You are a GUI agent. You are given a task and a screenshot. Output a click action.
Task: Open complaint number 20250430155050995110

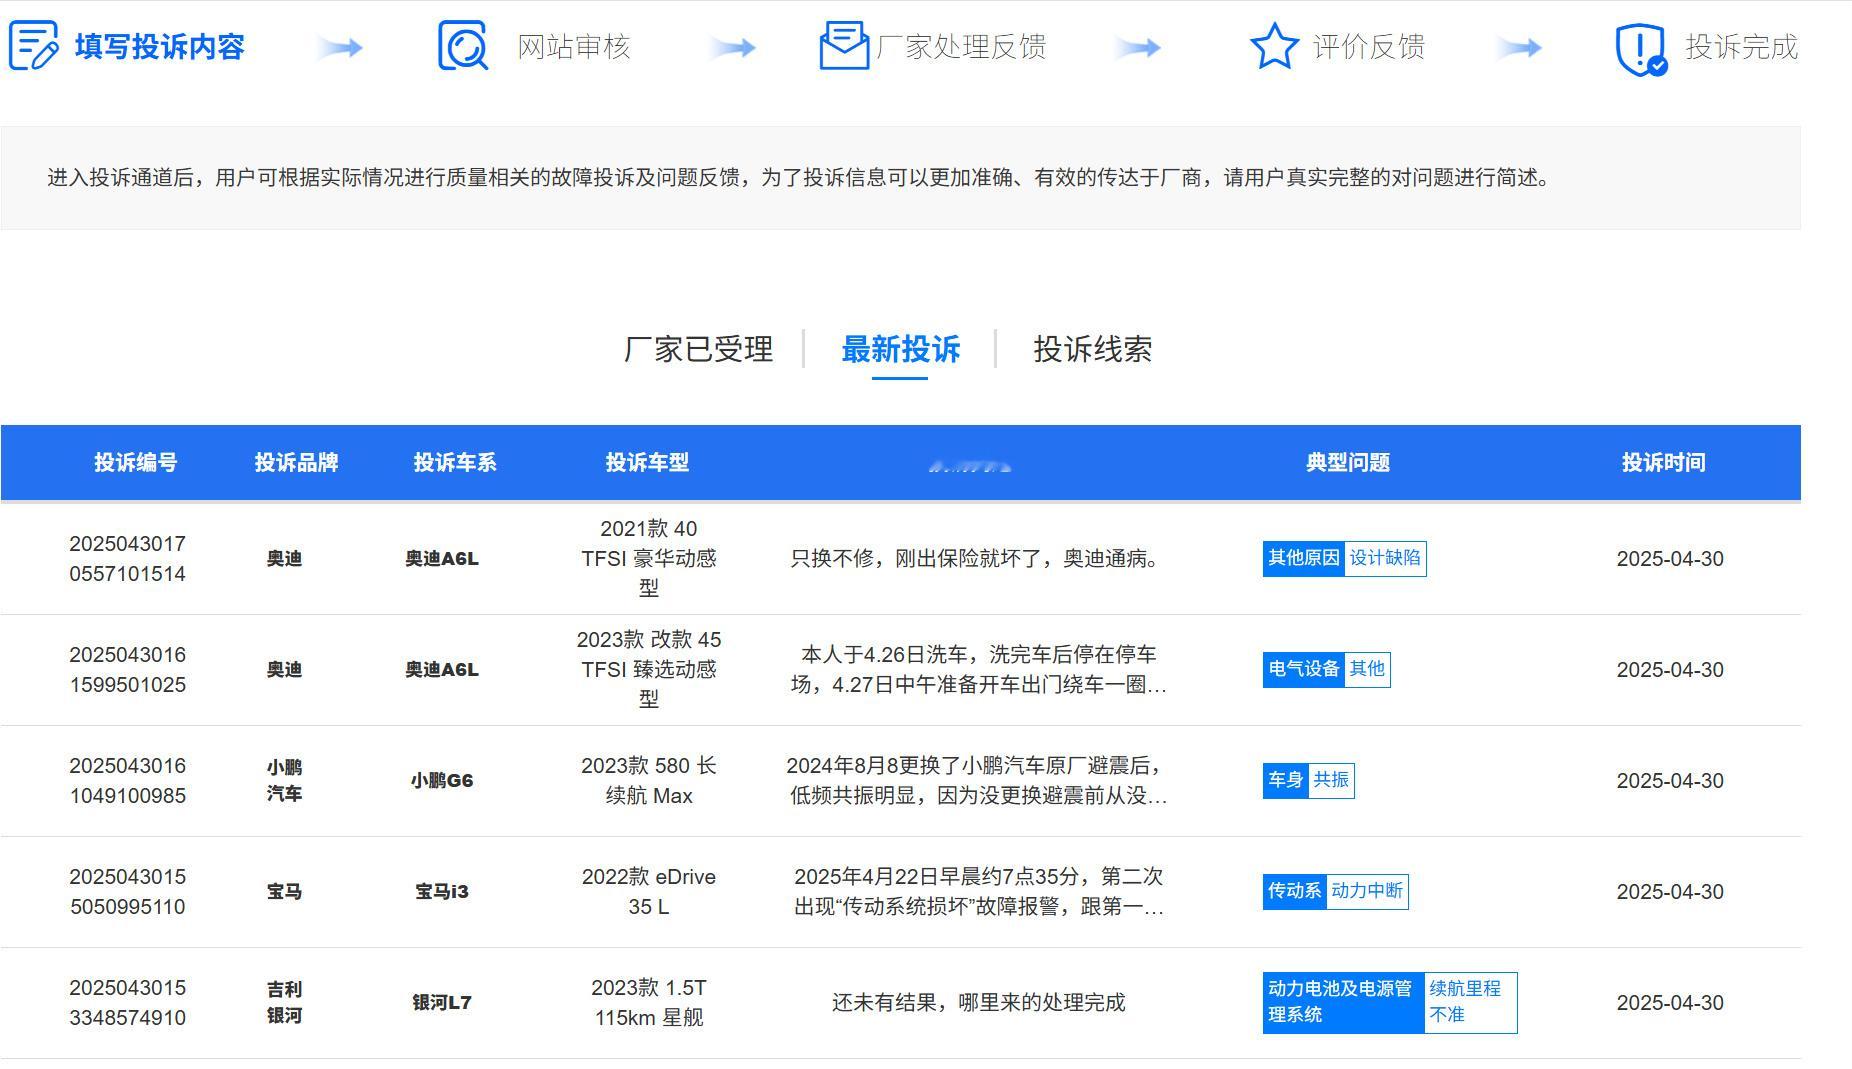[x=127, y=892]
